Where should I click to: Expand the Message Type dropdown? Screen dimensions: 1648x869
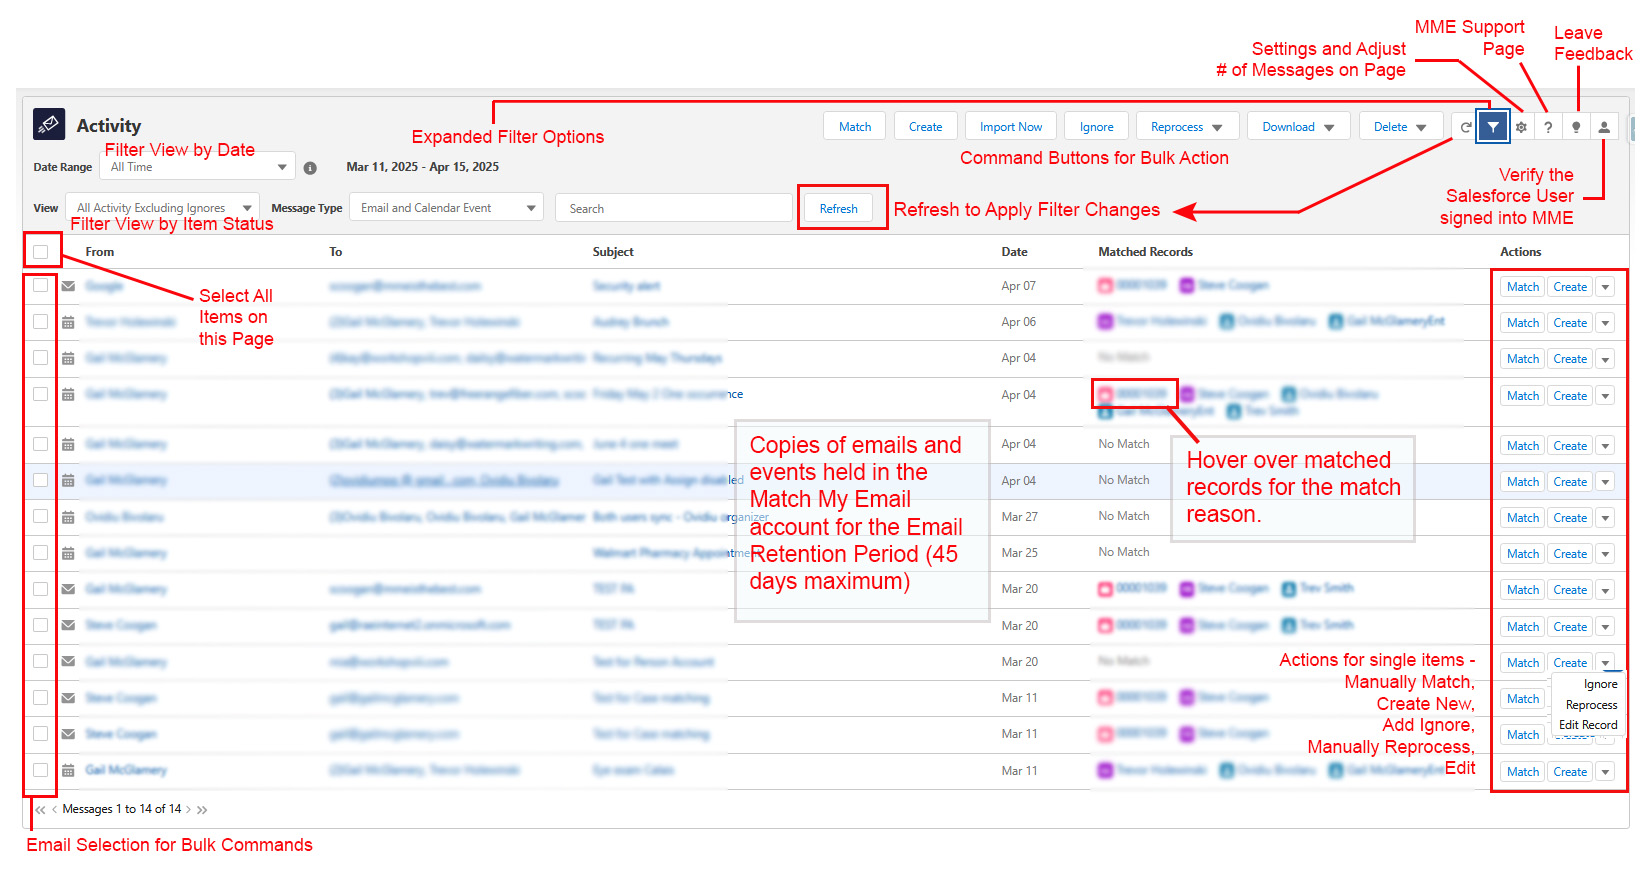[x=448, y=208]
